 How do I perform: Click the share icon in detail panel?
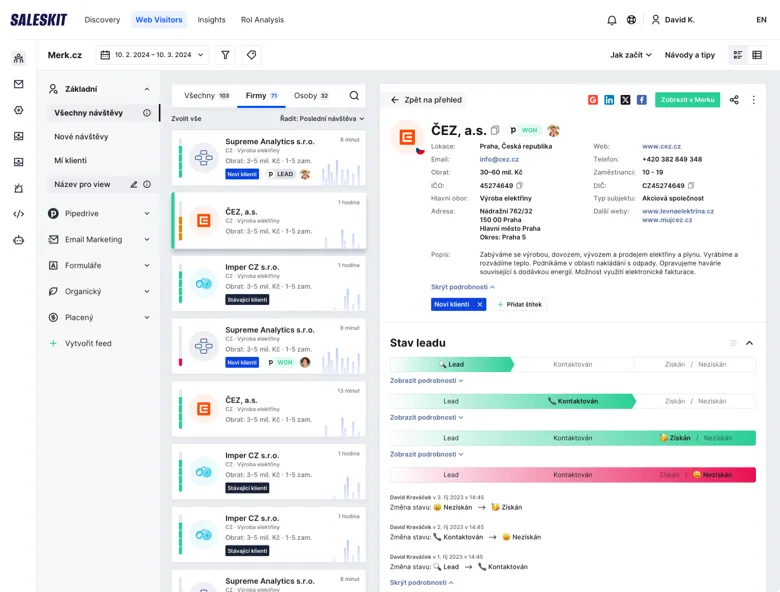point(734,100)
